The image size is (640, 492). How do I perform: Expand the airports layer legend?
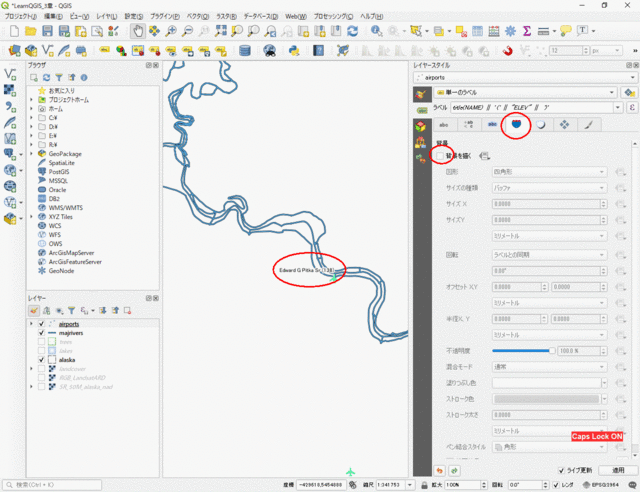point(31,324)
